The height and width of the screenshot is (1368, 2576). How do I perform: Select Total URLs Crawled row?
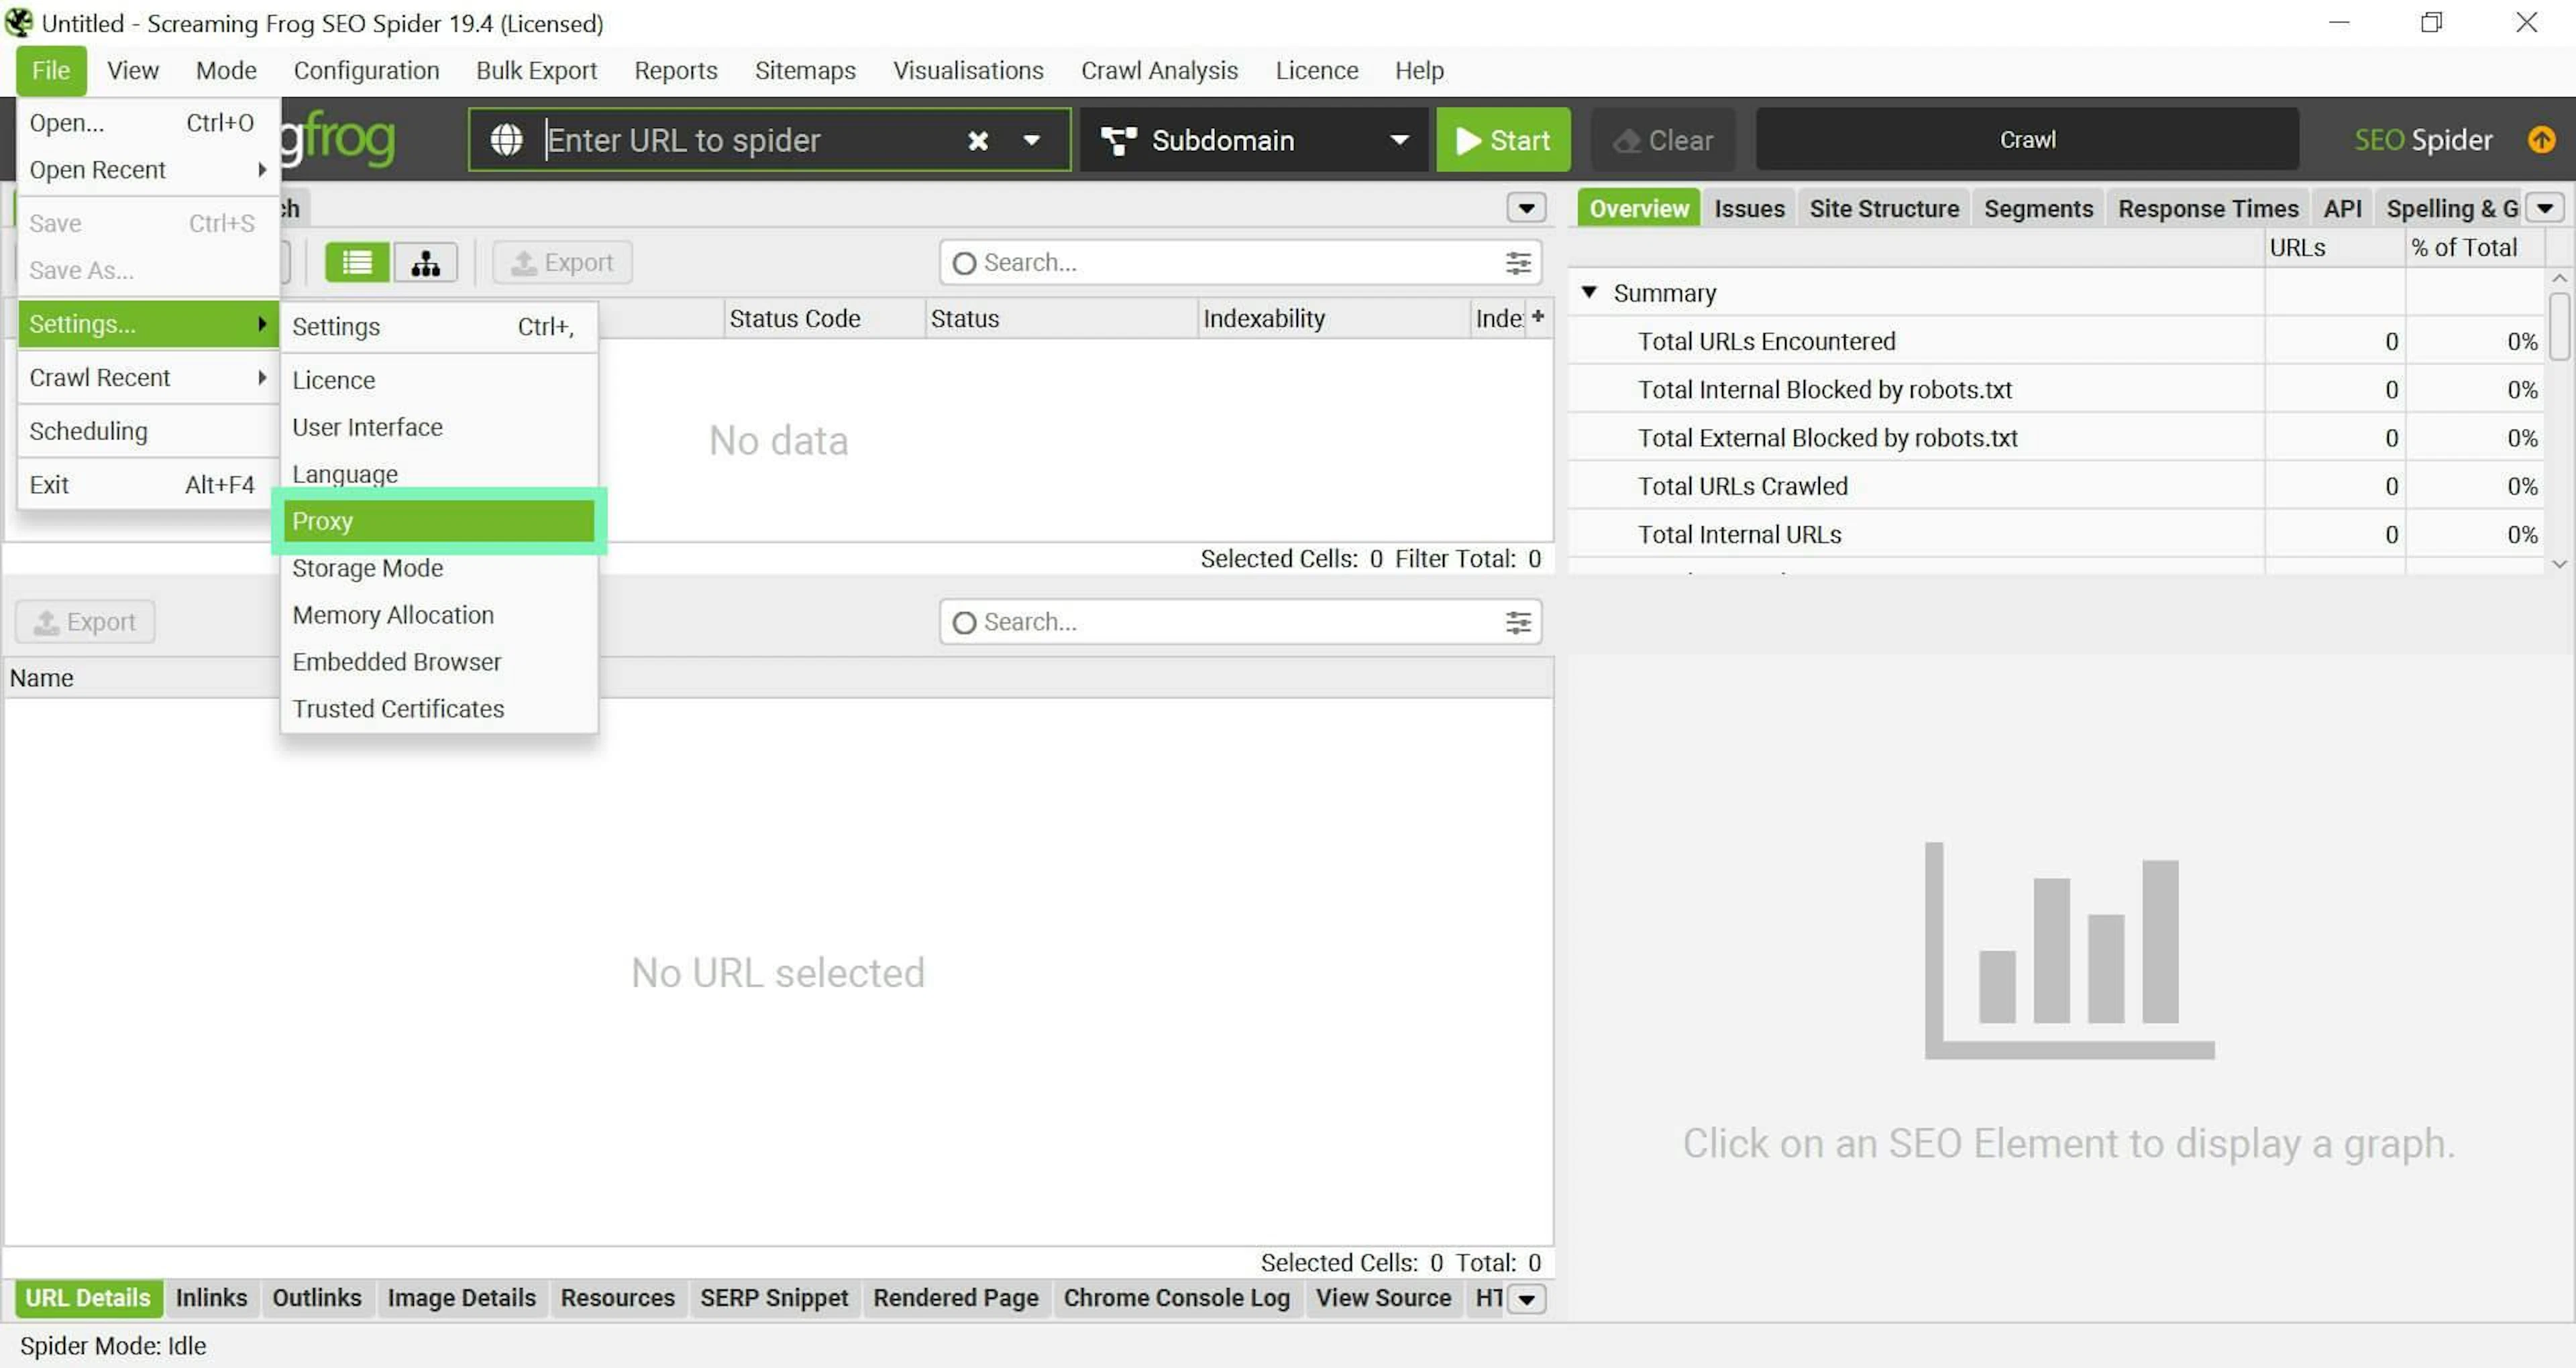point(2056,486)
